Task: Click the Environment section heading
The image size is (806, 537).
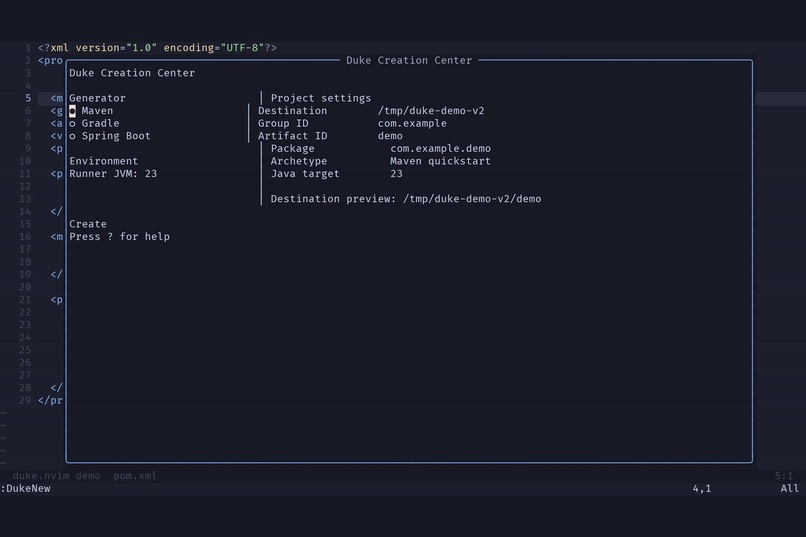Action: 103,161
